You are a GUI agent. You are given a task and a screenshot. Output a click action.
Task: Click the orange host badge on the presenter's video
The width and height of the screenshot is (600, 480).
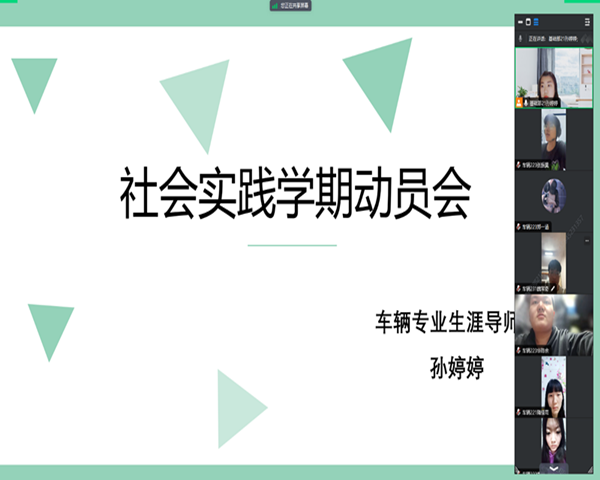click(x=520, y=101)
